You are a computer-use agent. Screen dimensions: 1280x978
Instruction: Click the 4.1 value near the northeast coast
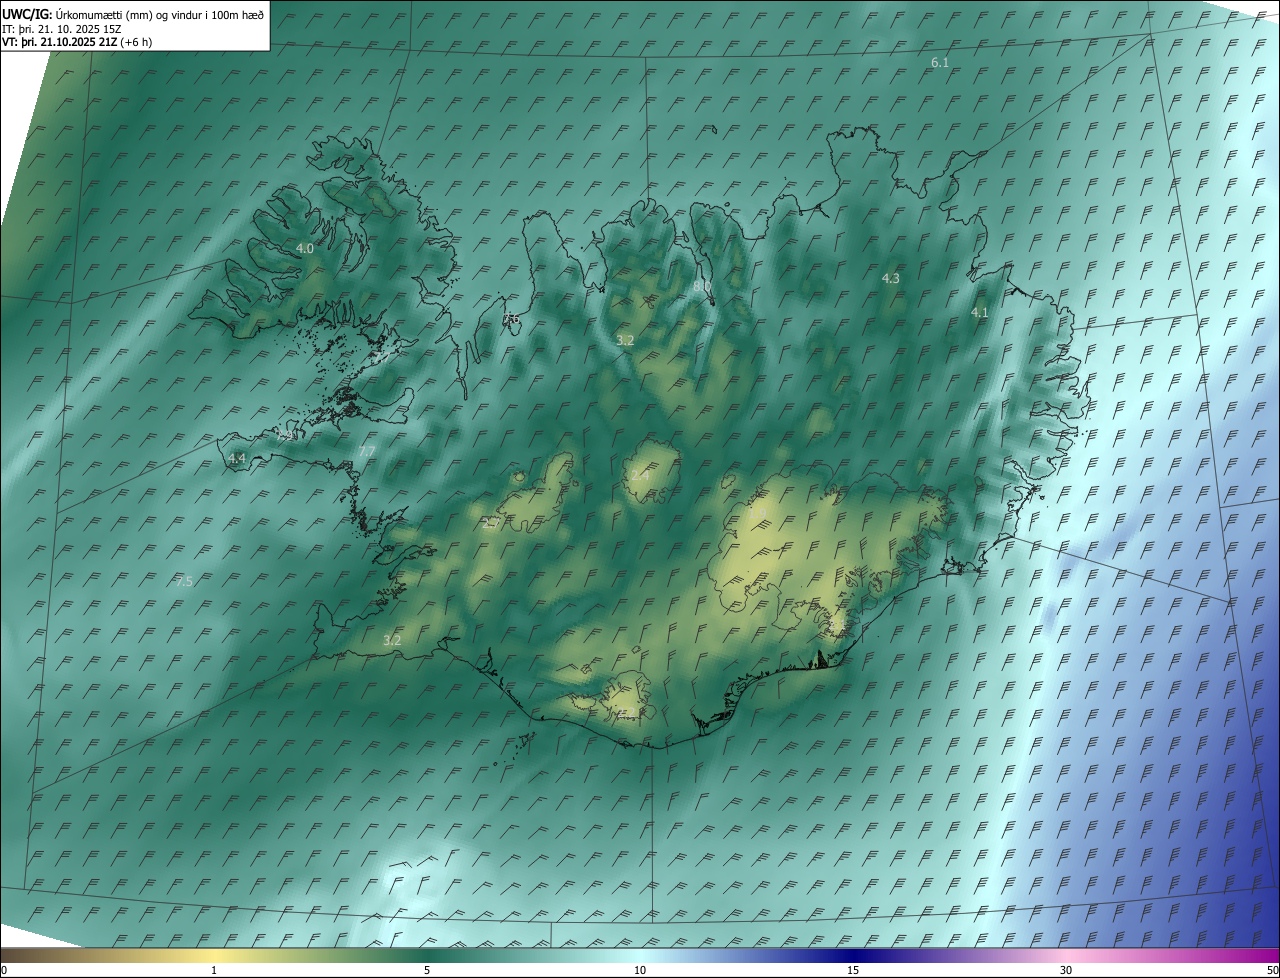point(980,313)
